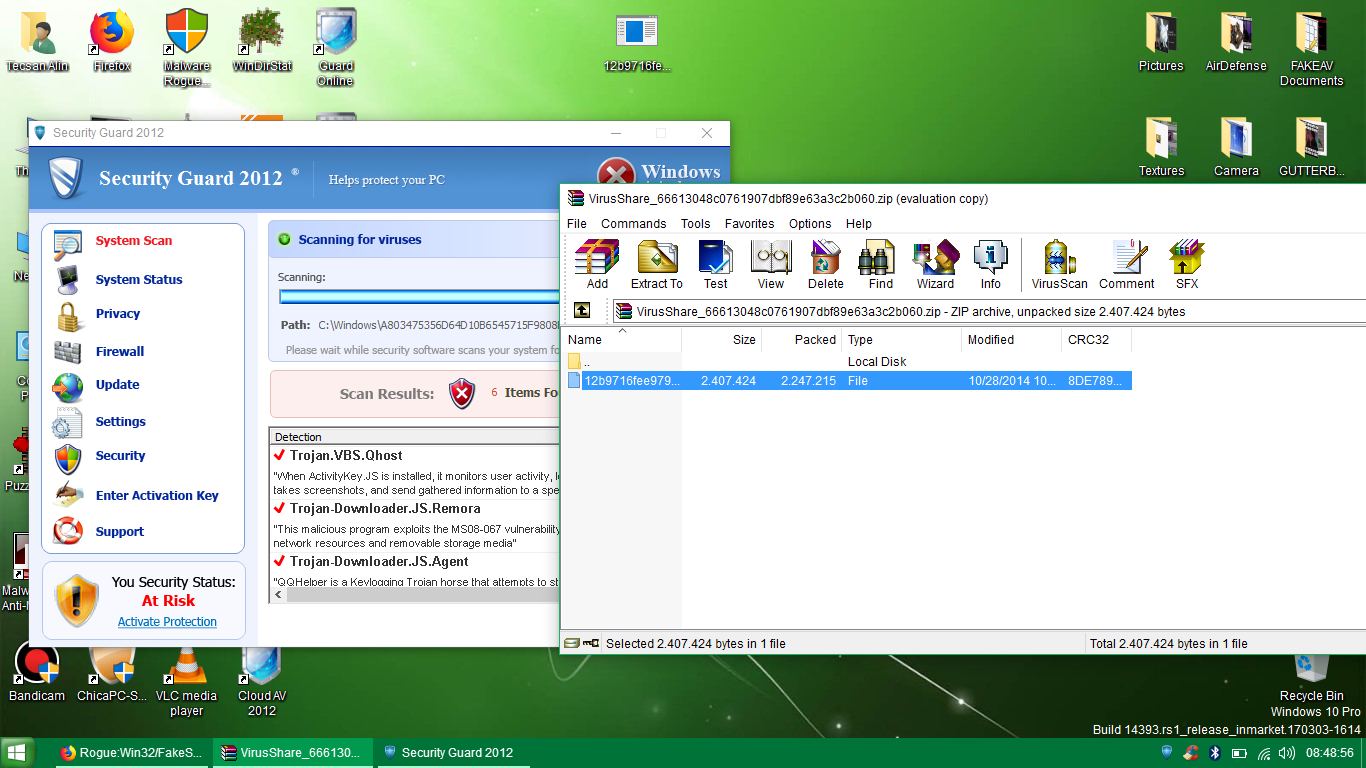The image size is (1366, 768).
Task: Click the Extract To toolbar icon
Action: 656,264
